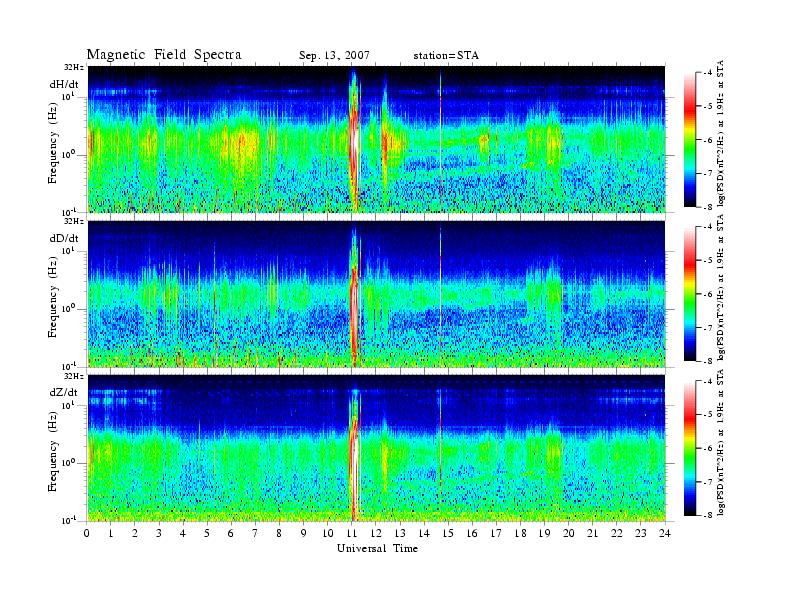Click the dZ/dt panel color bar
Viewport: 792px width, 612px height.
[x=690, y=448]
